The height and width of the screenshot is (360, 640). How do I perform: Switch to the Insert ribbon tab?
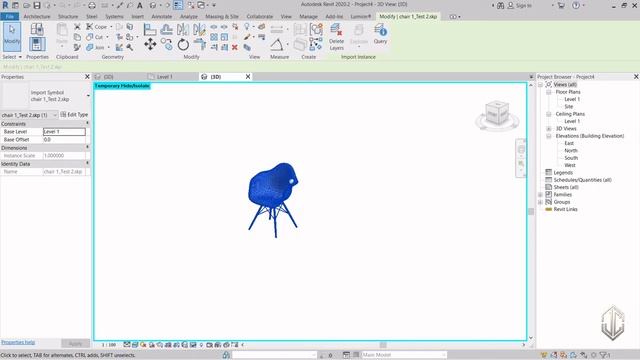138,16
